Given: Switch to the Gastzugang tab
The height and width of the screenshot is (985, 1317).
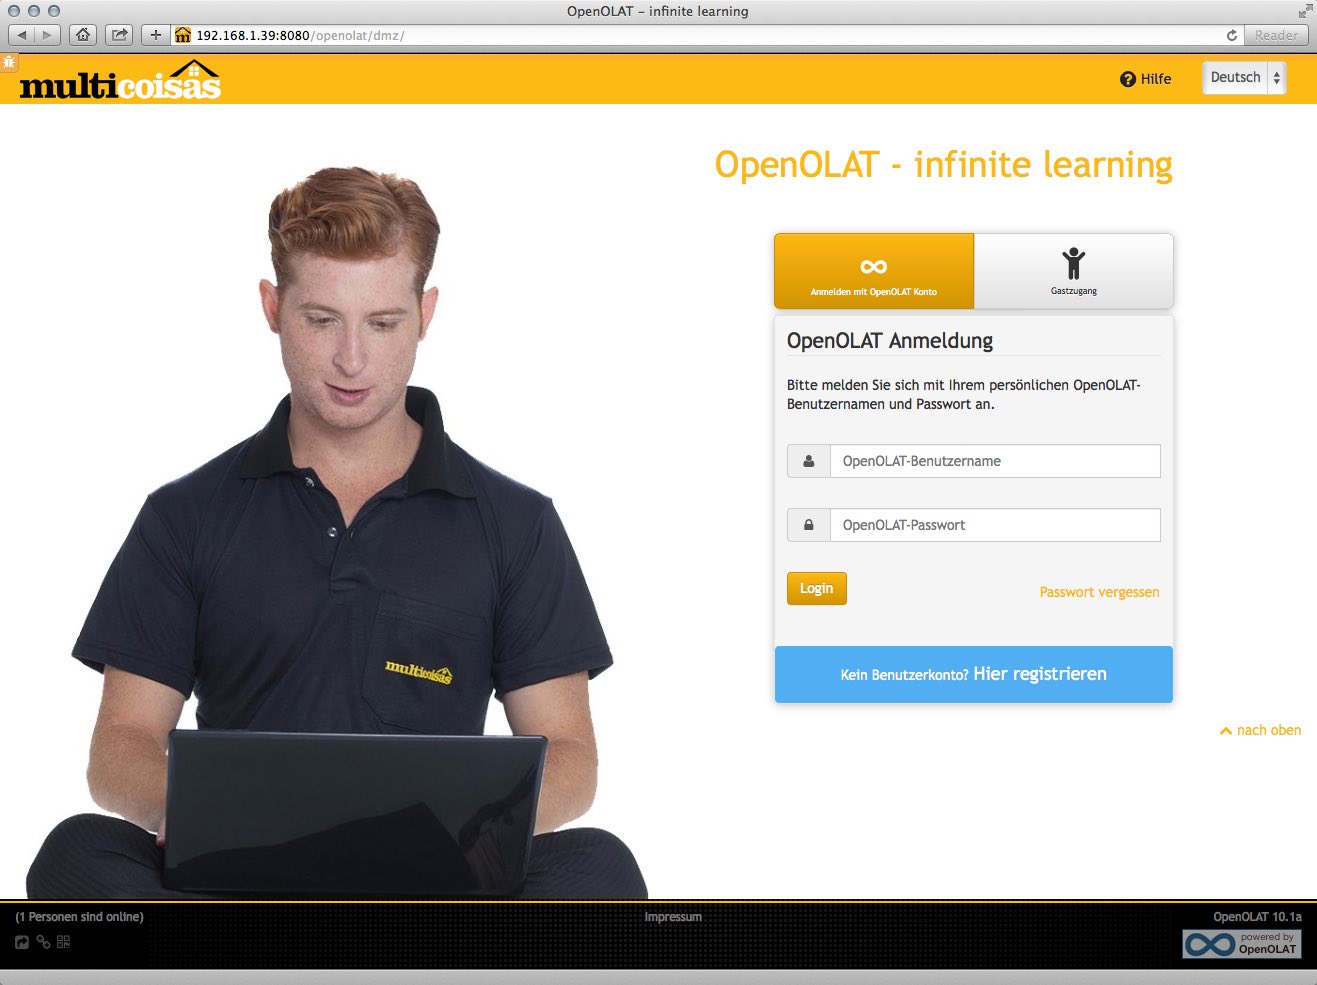Looking at the screenshot, I should click(x=1074, y=271).
